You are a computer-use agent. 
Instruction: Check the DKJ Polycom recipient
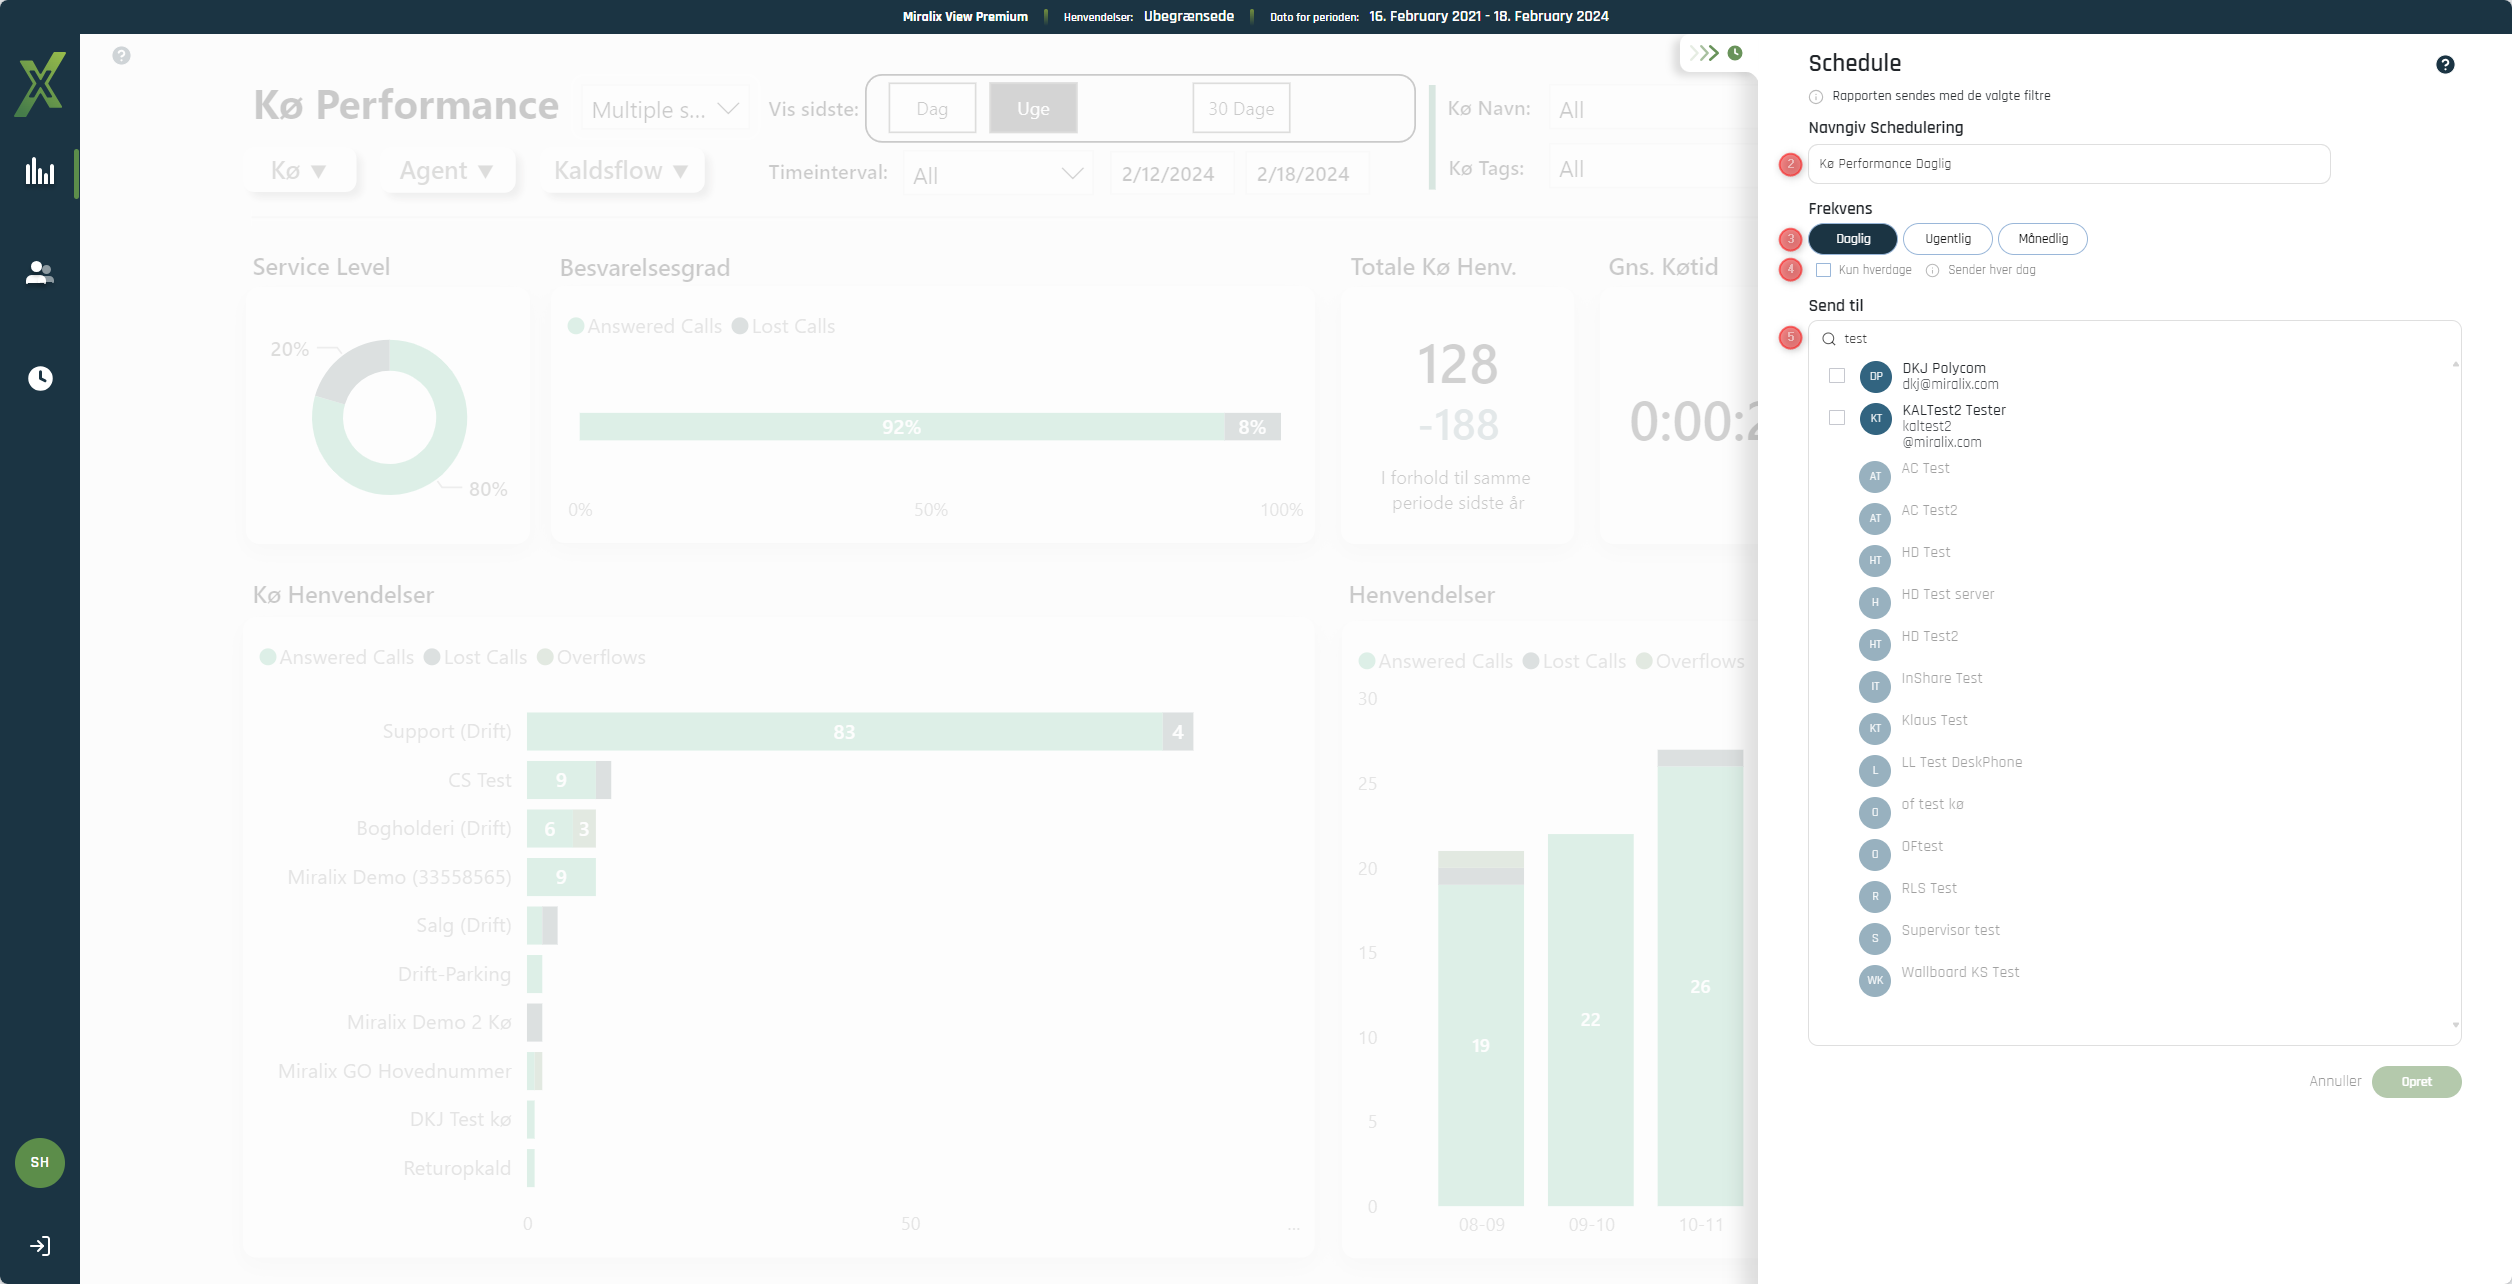pyautogui.click(x=1837, y=376)
